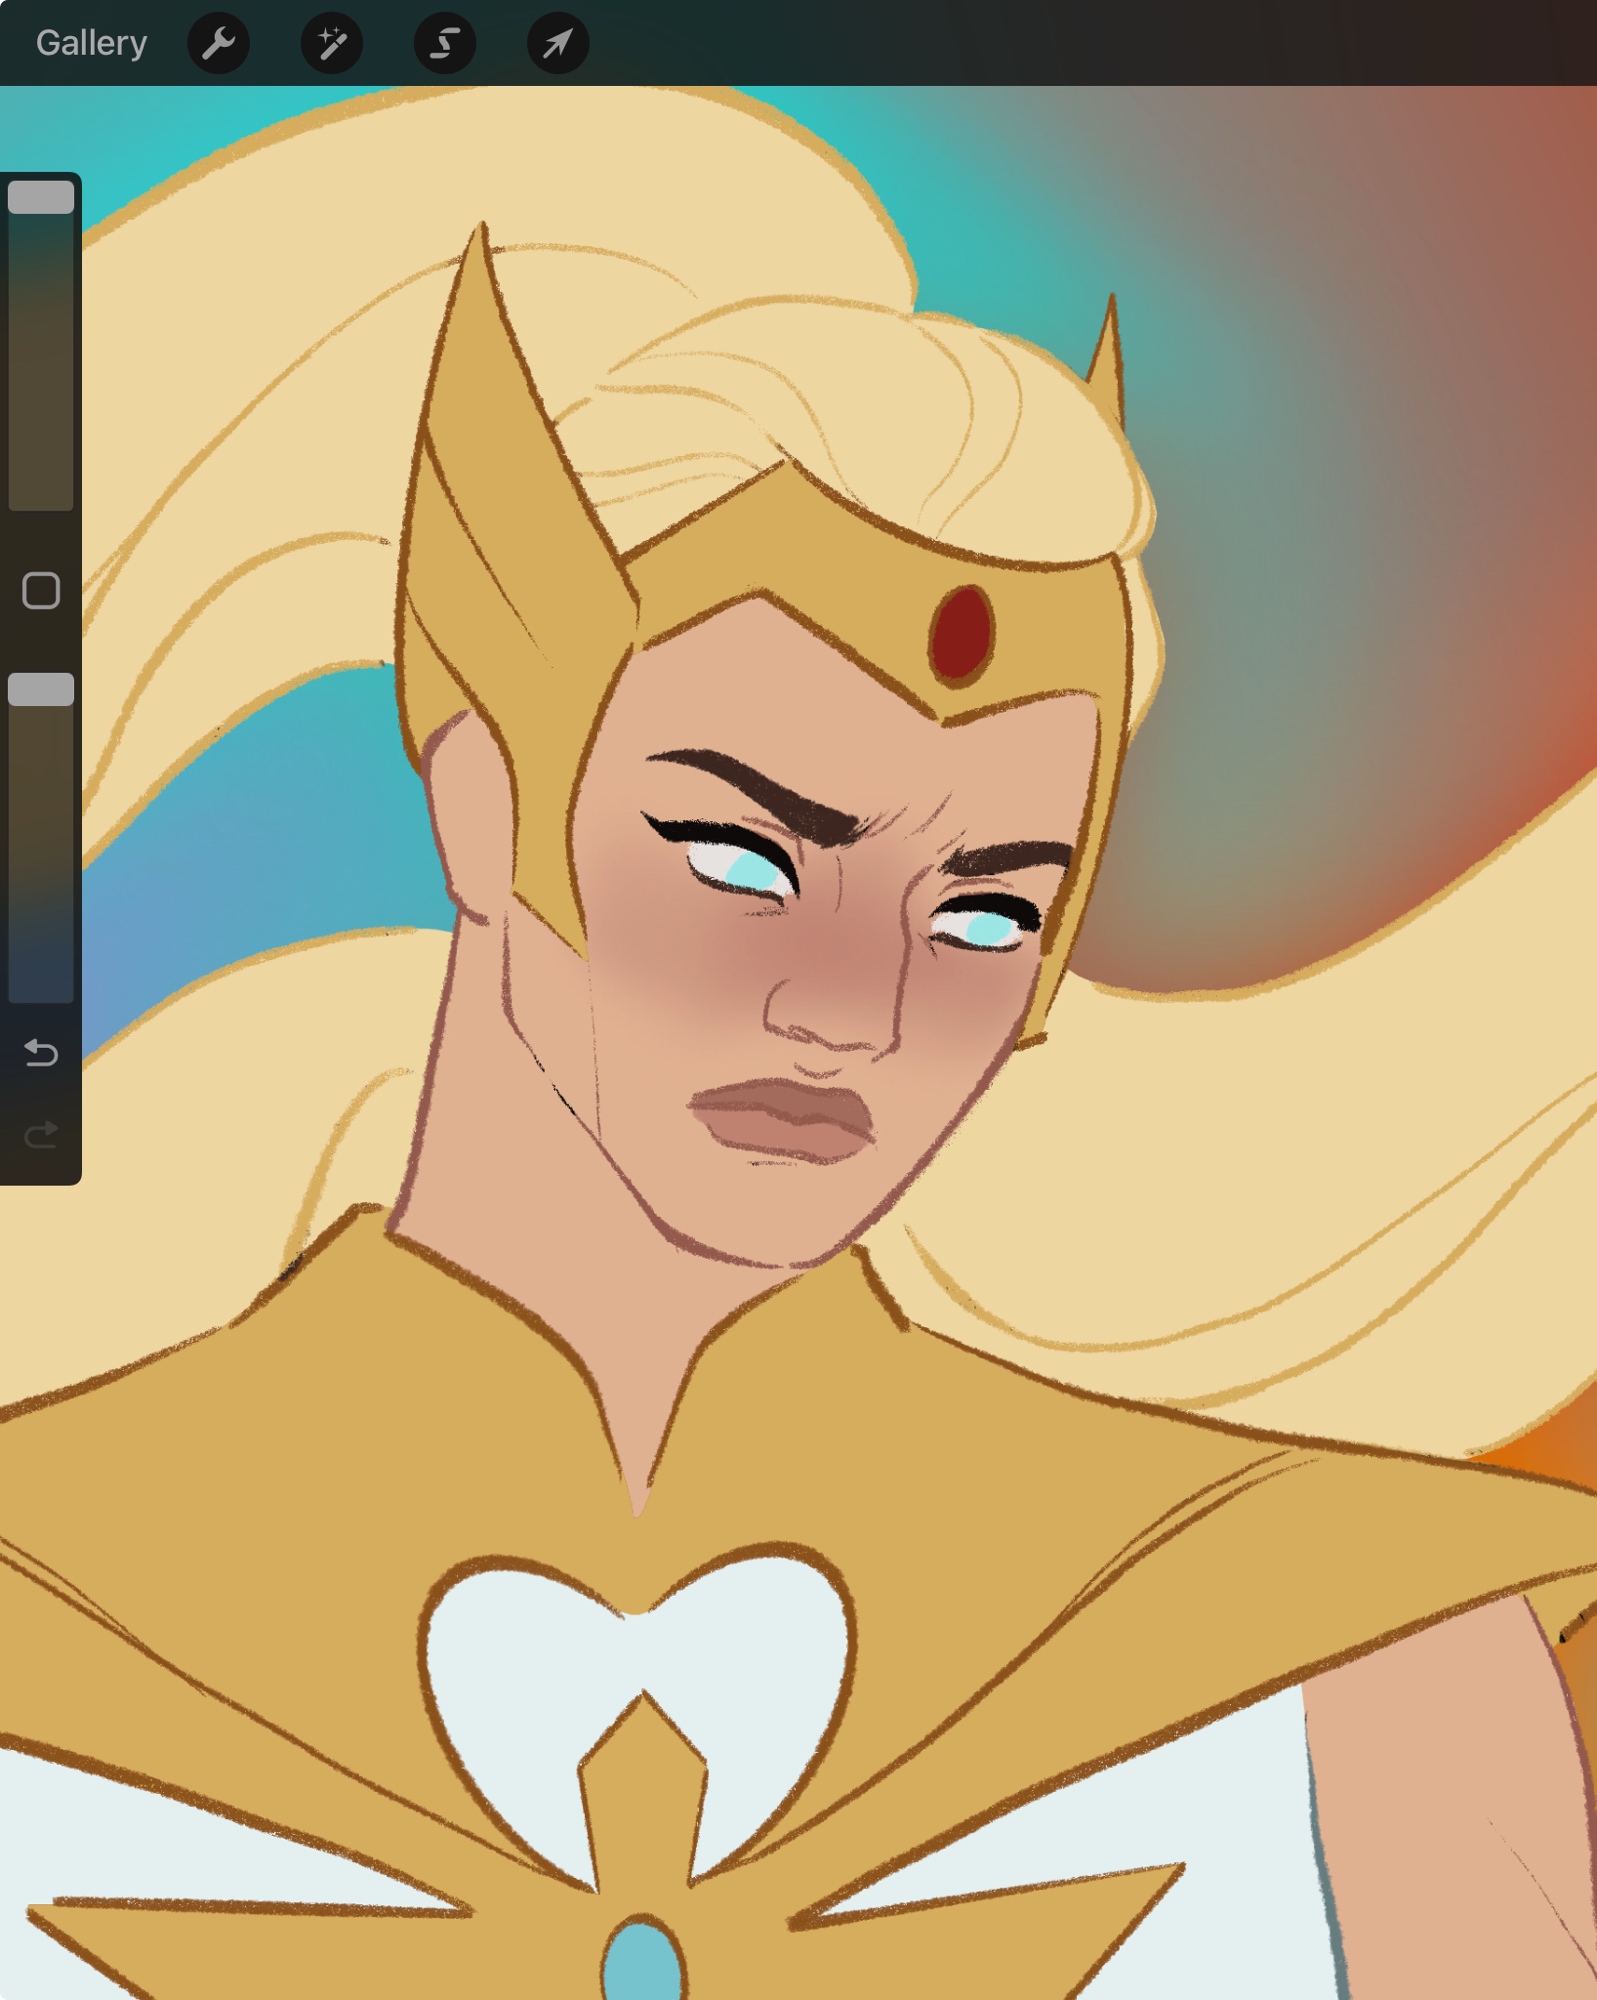Click the greyed-out redo arrow
Viewport: 1597px width, 2000px height.
pyautogui.click(x=41, y=1134)
